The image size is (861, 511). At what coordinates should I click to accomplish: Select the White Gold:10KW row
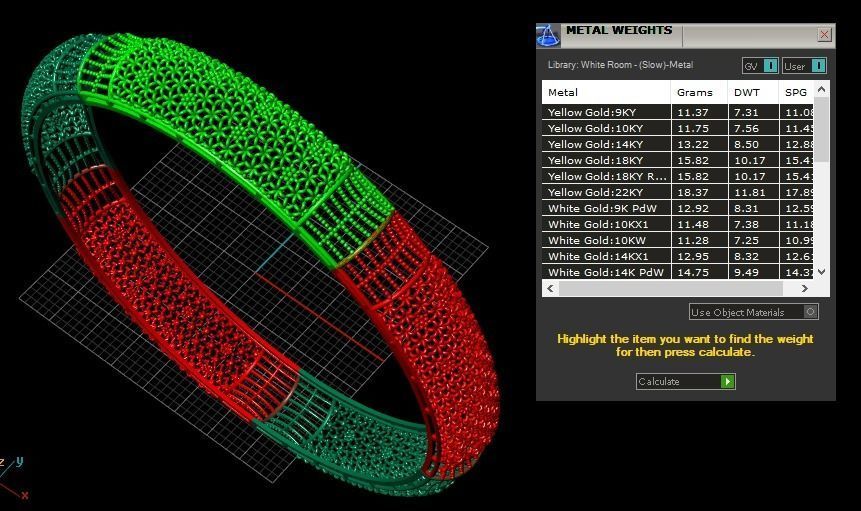click(x=678, y=240)
